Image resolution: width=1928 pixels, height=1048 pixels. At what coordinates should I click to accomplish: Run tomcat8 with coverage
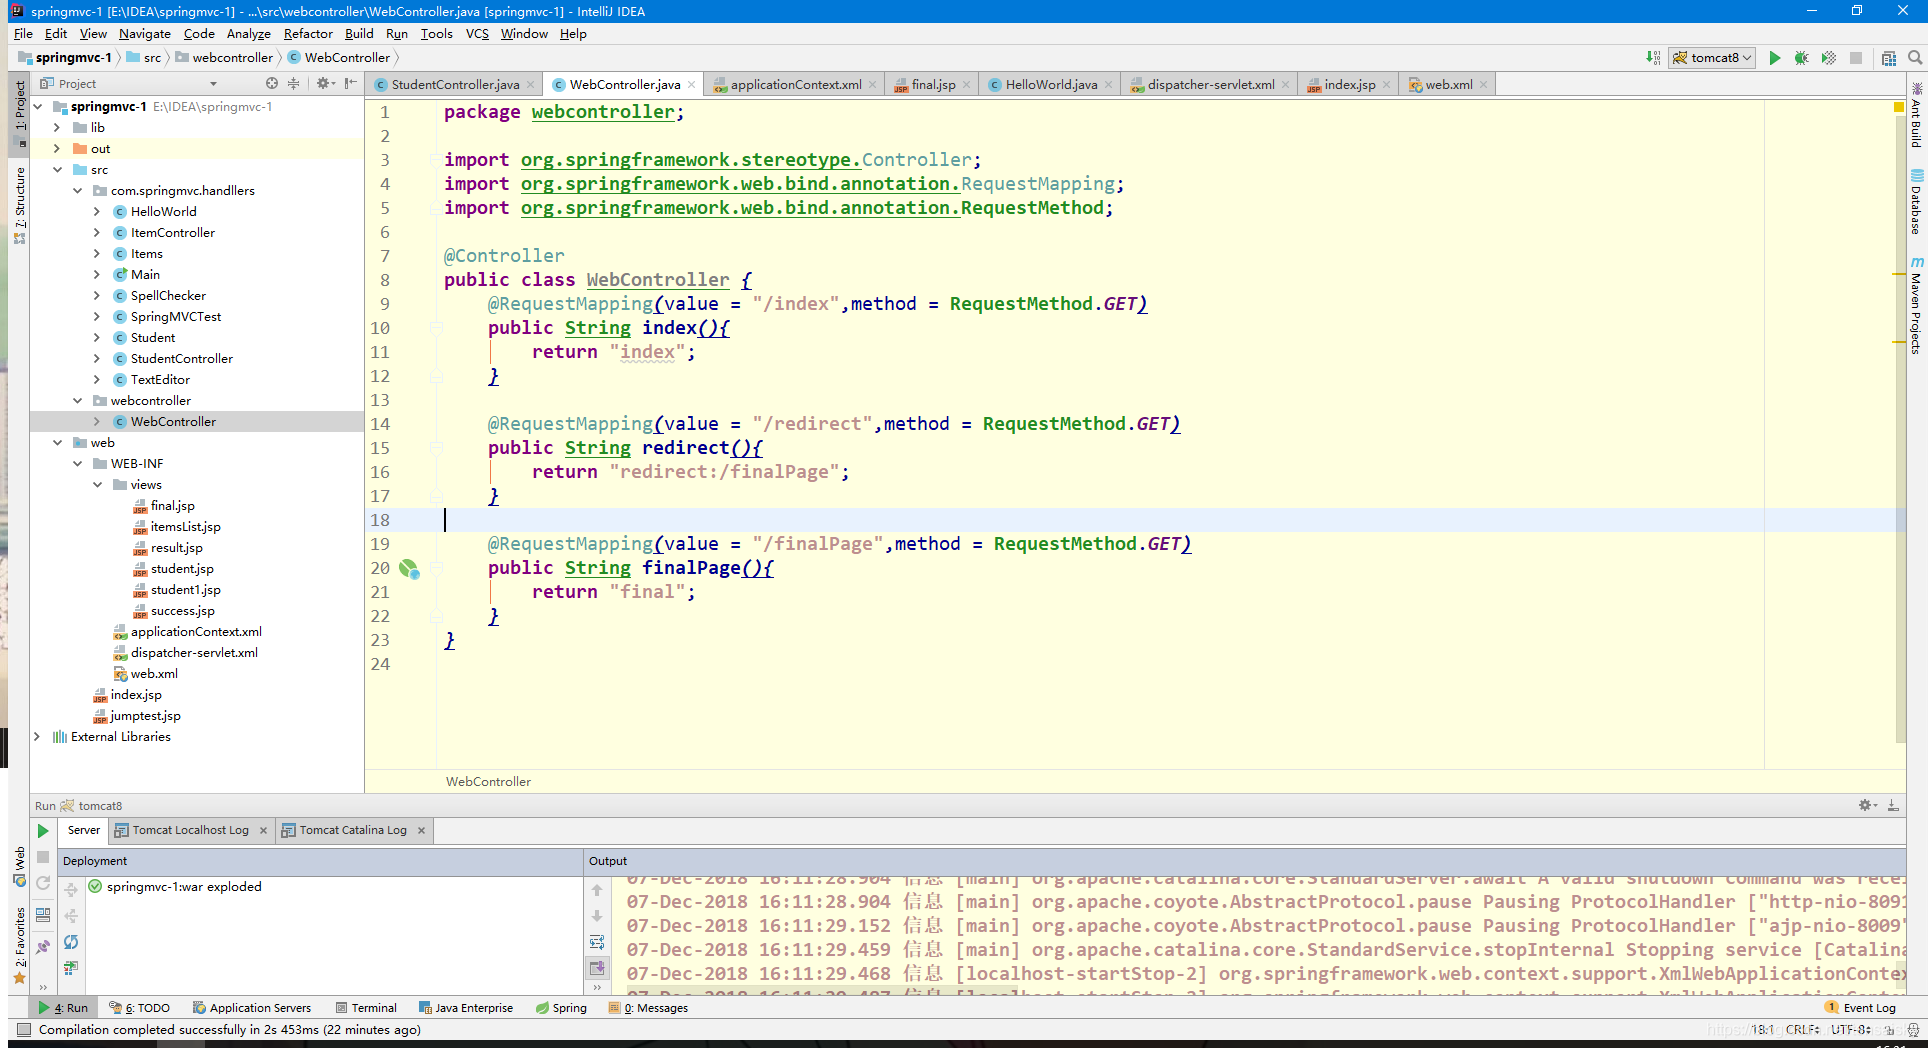1828,58
